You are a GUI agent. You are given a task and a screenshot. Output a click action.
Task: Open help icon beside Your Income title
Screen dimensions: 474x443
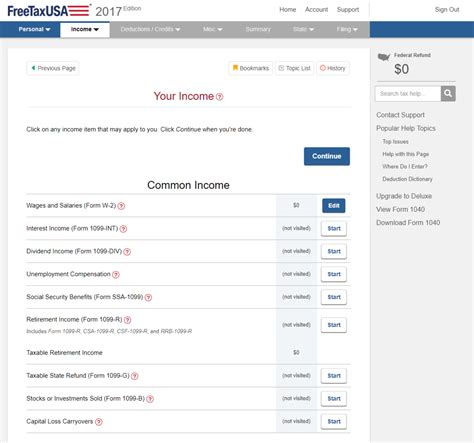(x=219, y=97)
